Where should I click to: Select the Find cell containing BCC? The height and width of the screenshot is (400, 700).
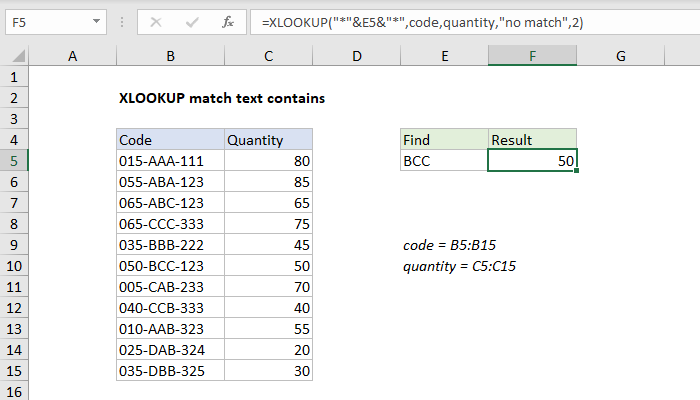click(x=443, y=161)
